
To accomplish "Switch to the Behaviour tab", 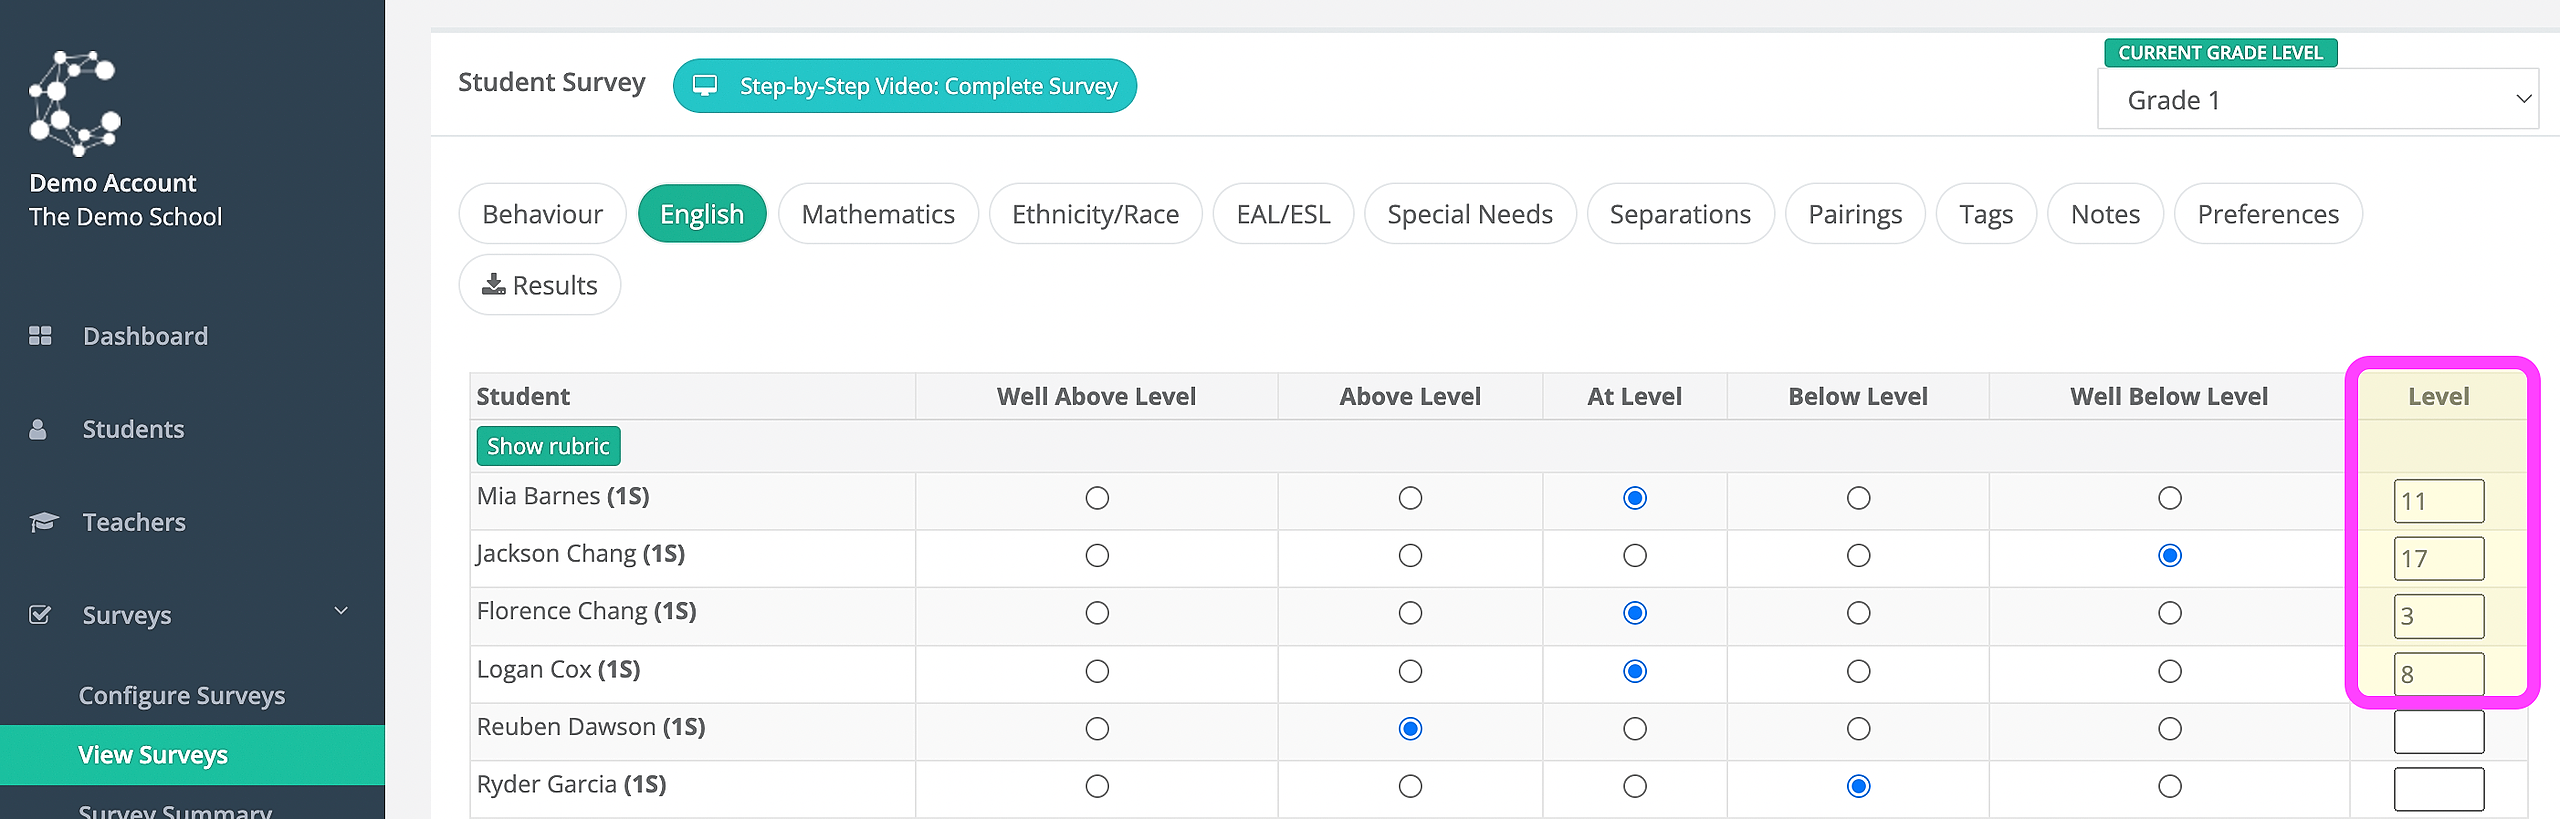I will [542, 214].
